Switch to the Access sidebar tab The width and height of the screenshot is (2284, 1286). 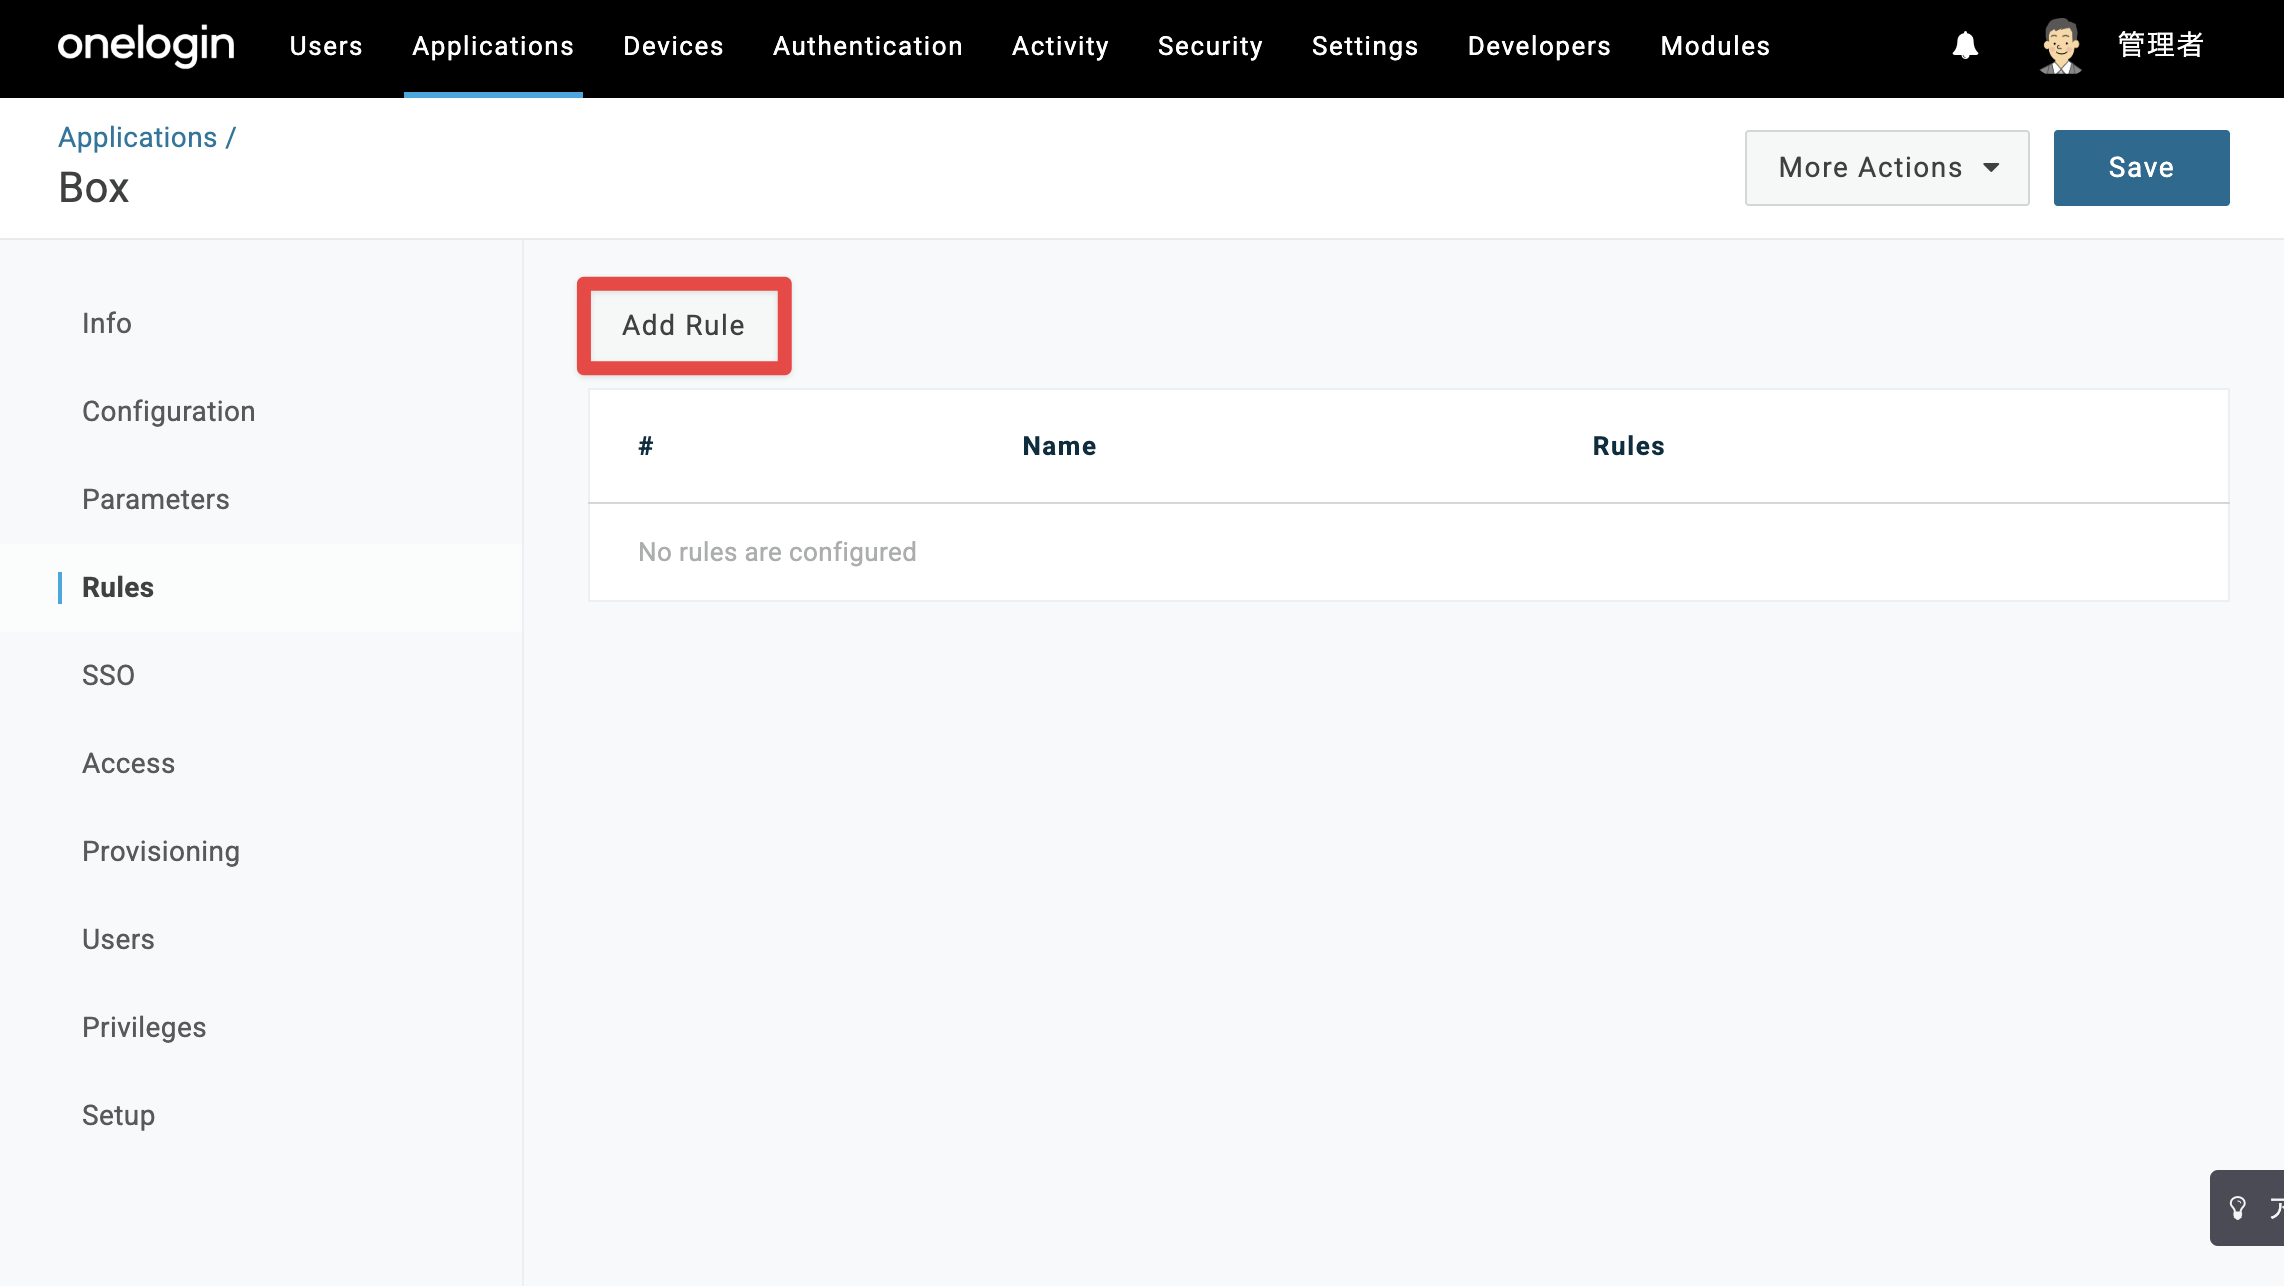(x=129, y=763)
